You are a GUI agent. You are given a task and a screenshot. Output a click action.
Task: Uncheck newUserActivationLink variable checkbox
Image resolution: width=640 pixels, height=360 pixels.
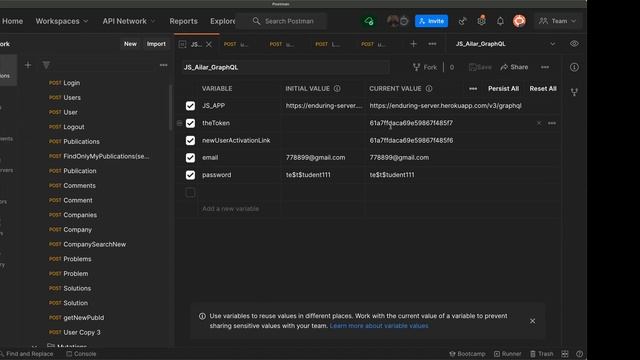[190, 140]
